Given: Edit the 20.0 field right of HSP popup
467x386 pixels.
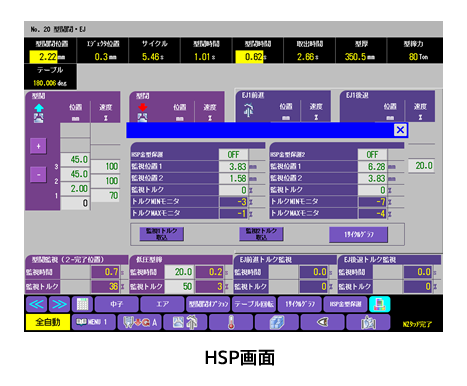Looking at the screenshot, I should tap(421, 166).
